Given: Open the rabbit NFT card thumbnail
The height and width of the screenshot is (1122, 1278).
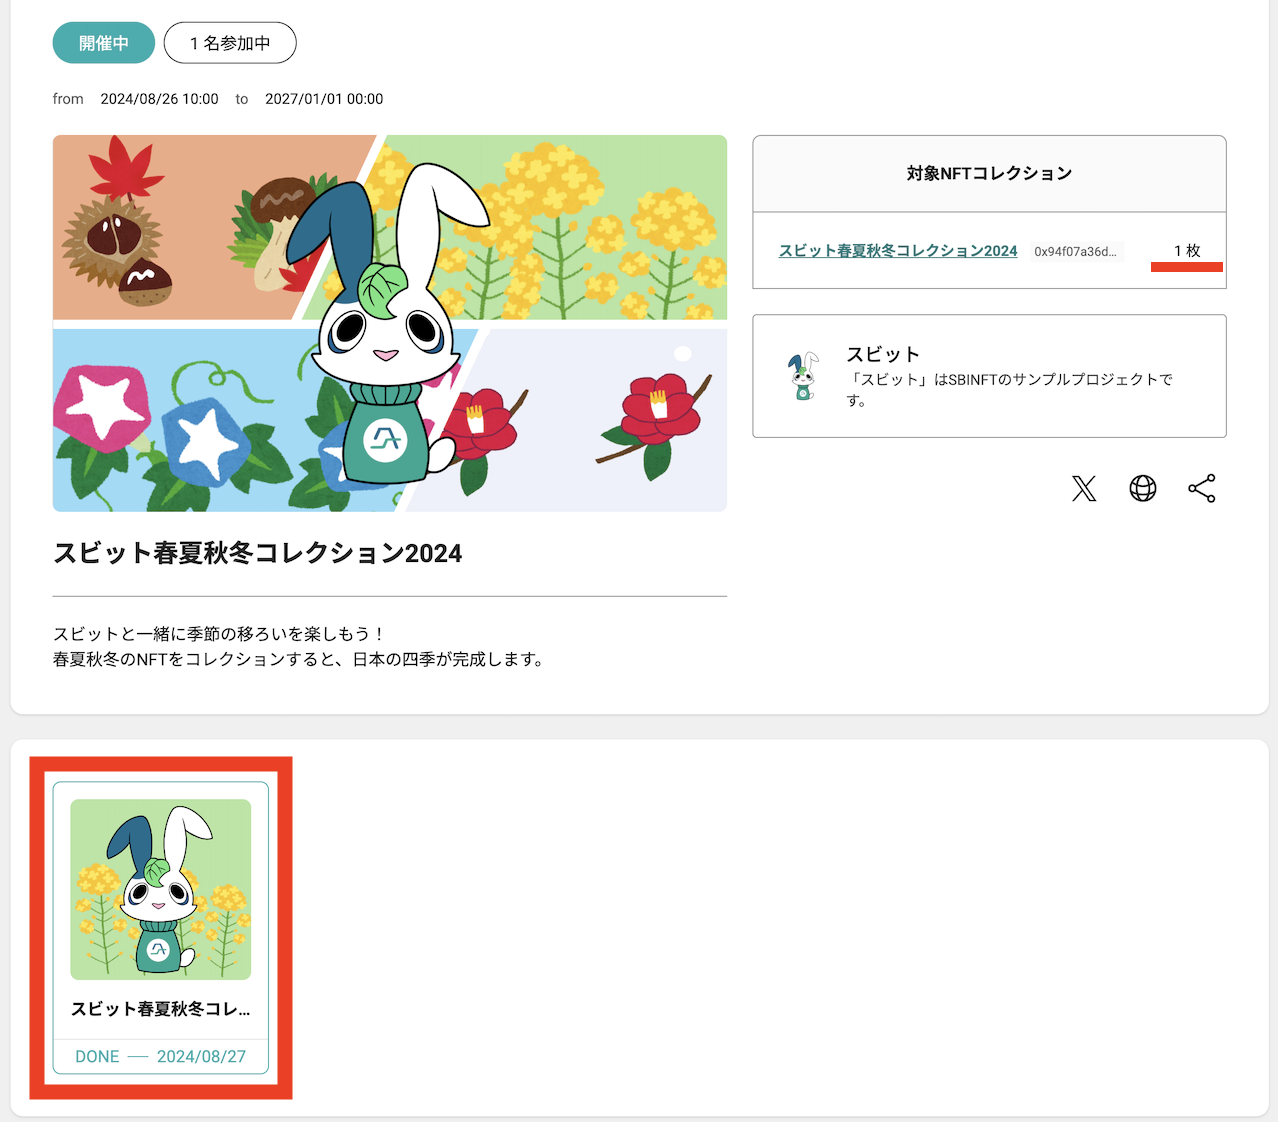Looking at the screenshot, I should click(x=161, y=889).
